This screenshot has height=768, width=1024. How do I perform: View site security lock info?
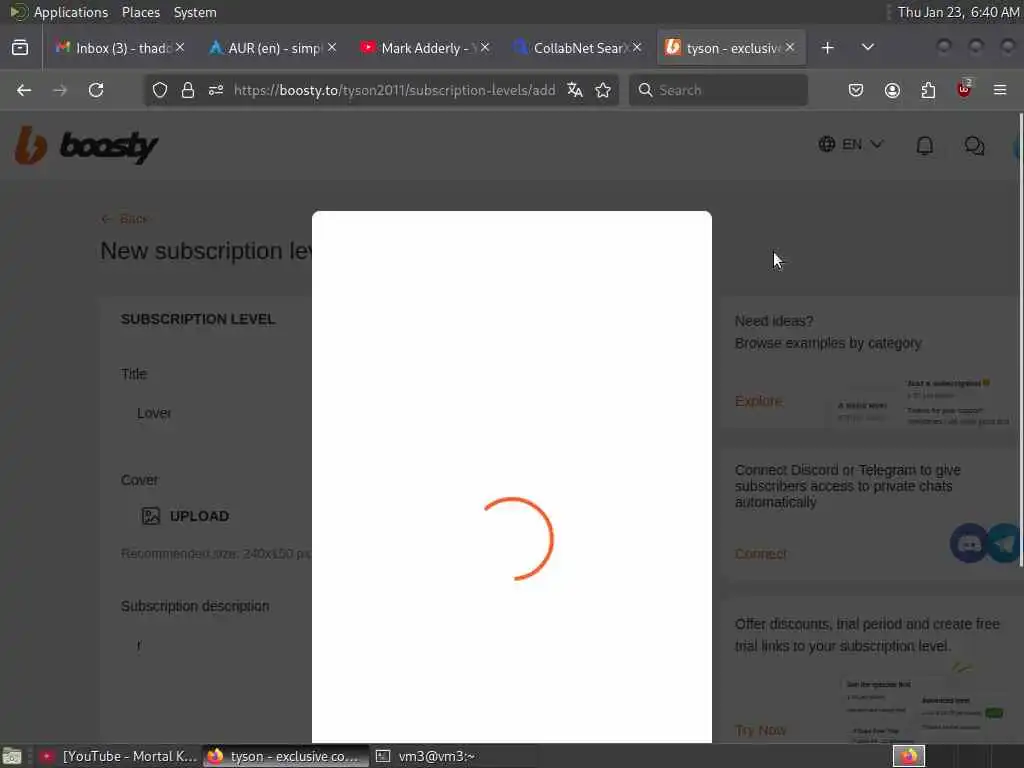pyautogui.click(x=188, y=90)
